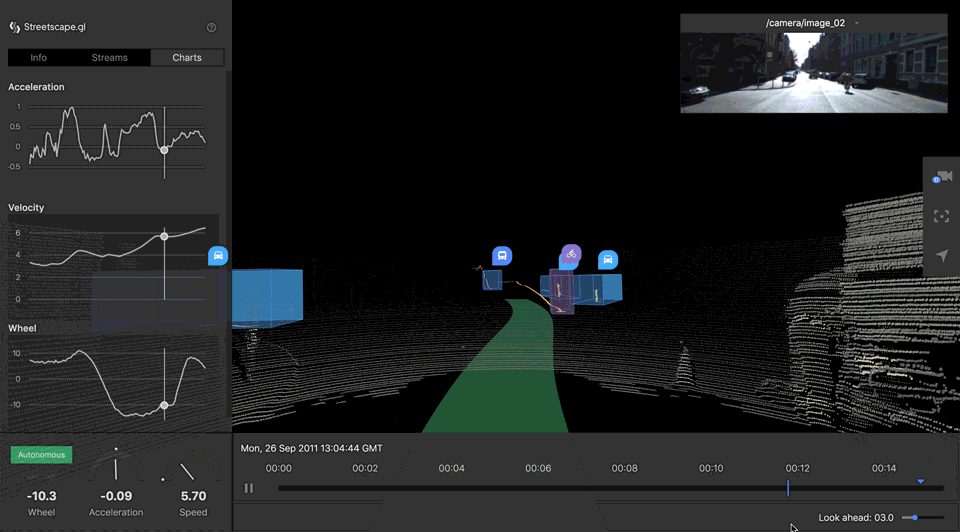The height and width of the screenshot is (532, 960).
Task: Click the Speed value 5.70
Action: pos(193,496)
